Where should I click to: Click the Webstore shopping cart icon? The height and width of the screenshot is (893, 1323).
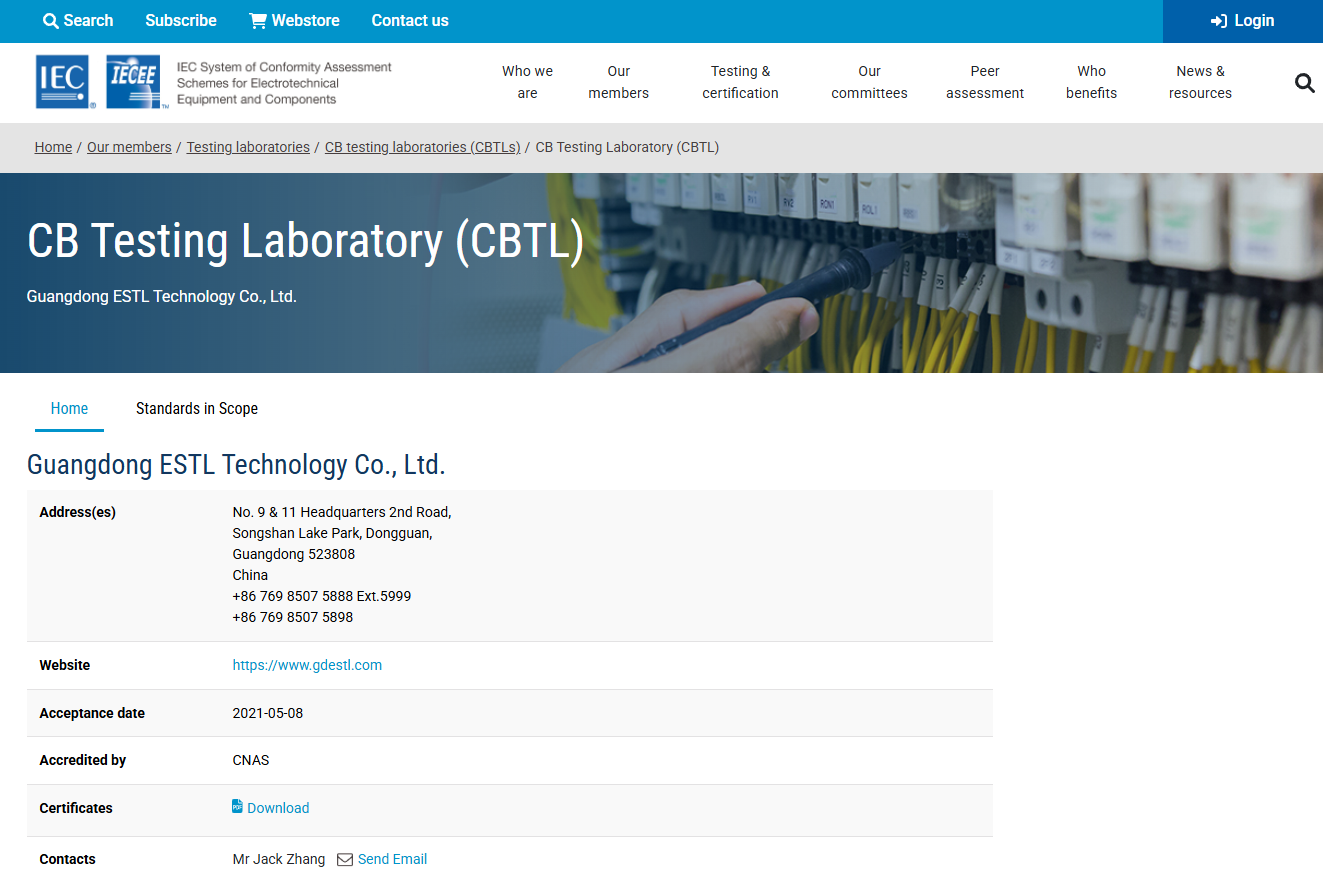tap(258, 21)
